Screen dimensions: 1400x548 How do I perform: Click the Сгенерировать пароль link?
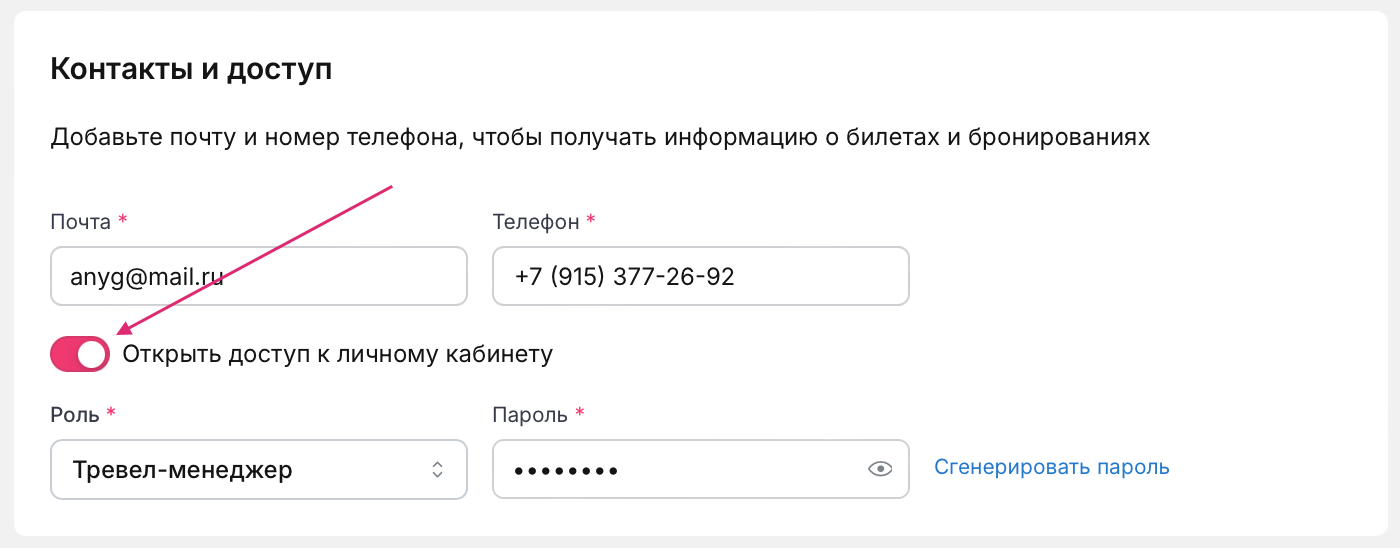[1051, 467]
